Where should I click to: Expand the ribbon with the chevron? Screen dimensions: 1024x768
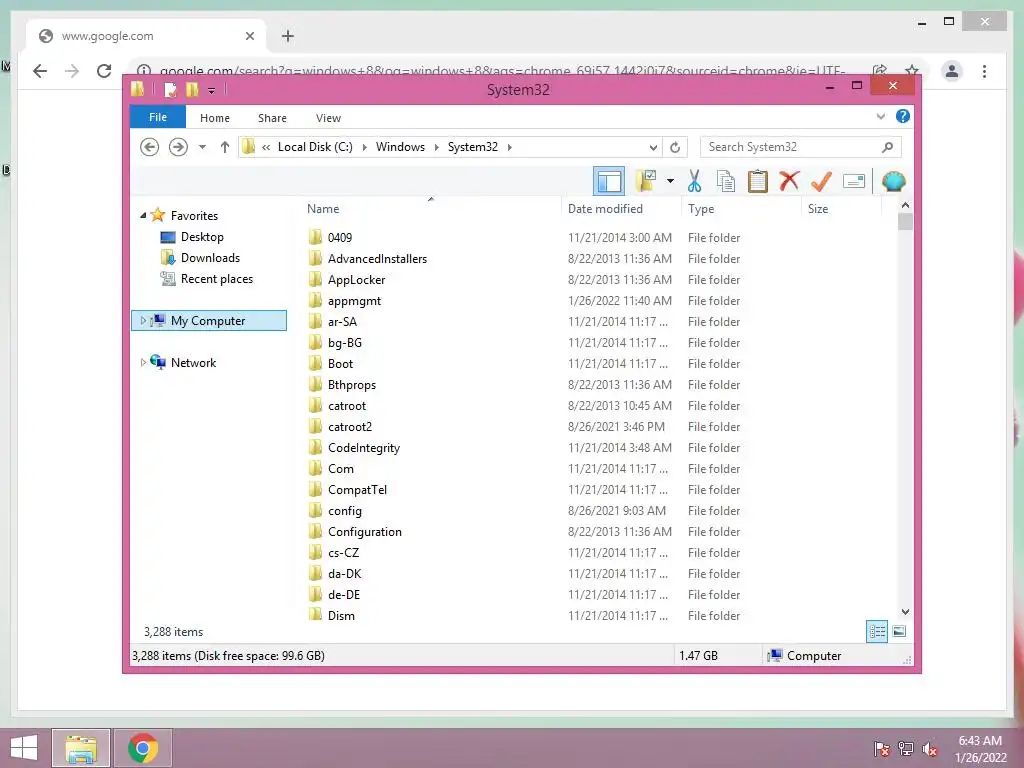click(880, 117)
